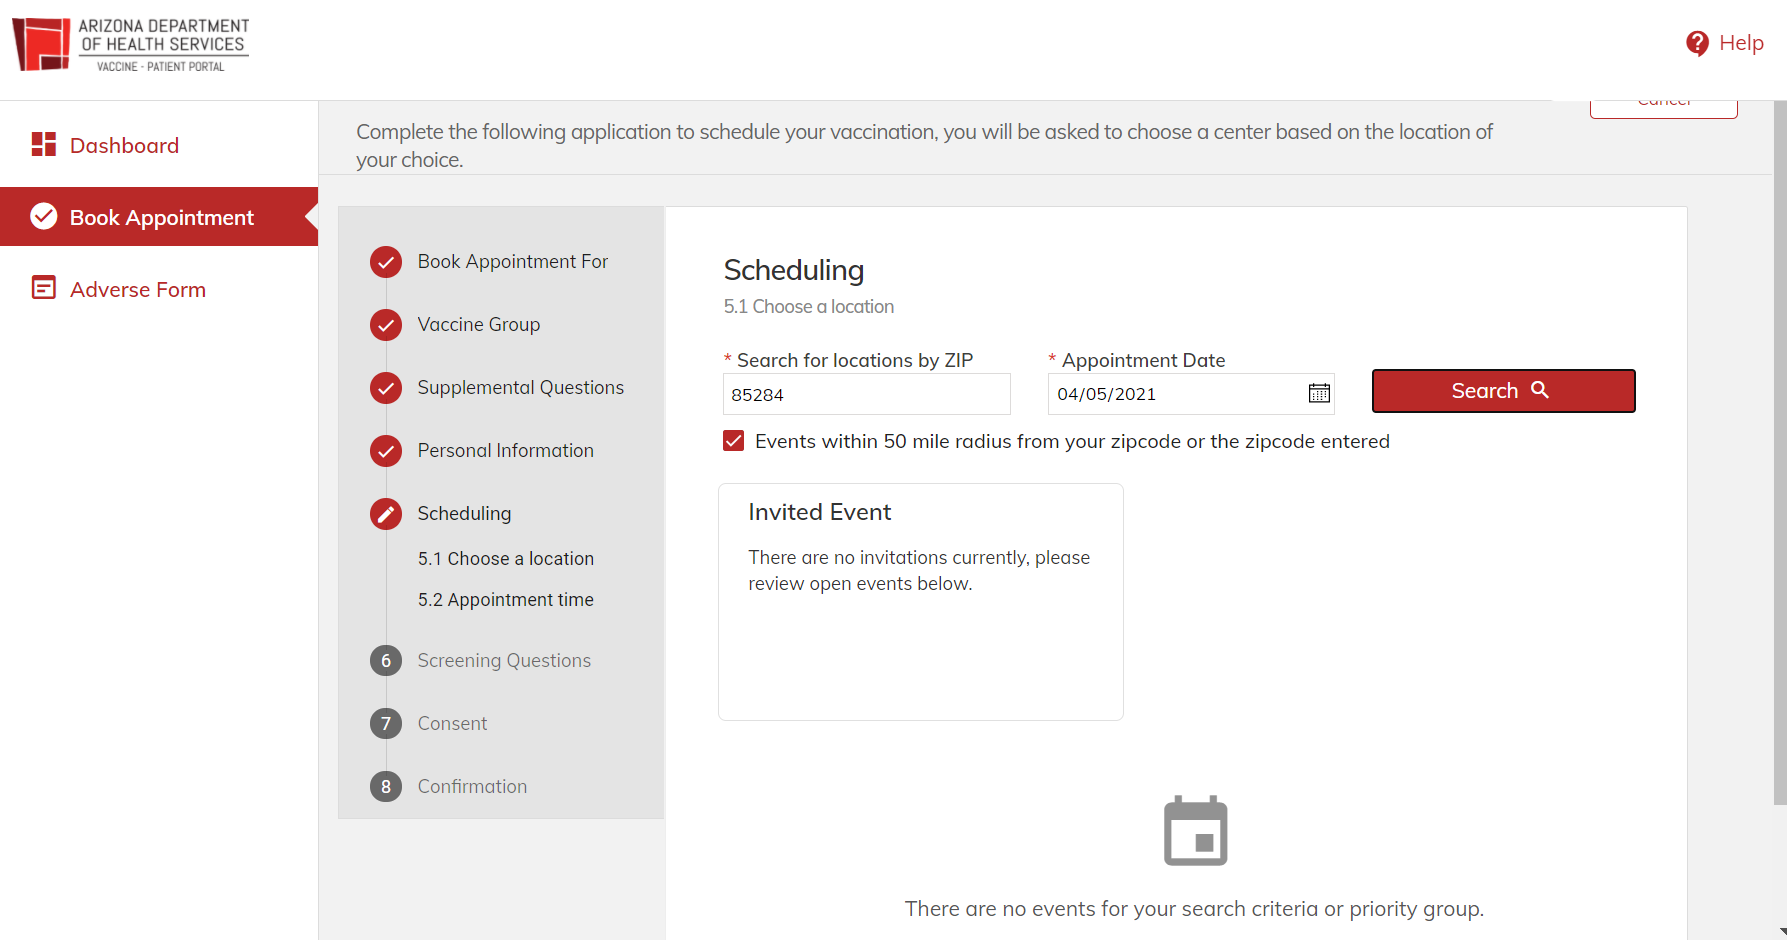Select the 5.1 Choose a location substep

(x=505, y=559)
